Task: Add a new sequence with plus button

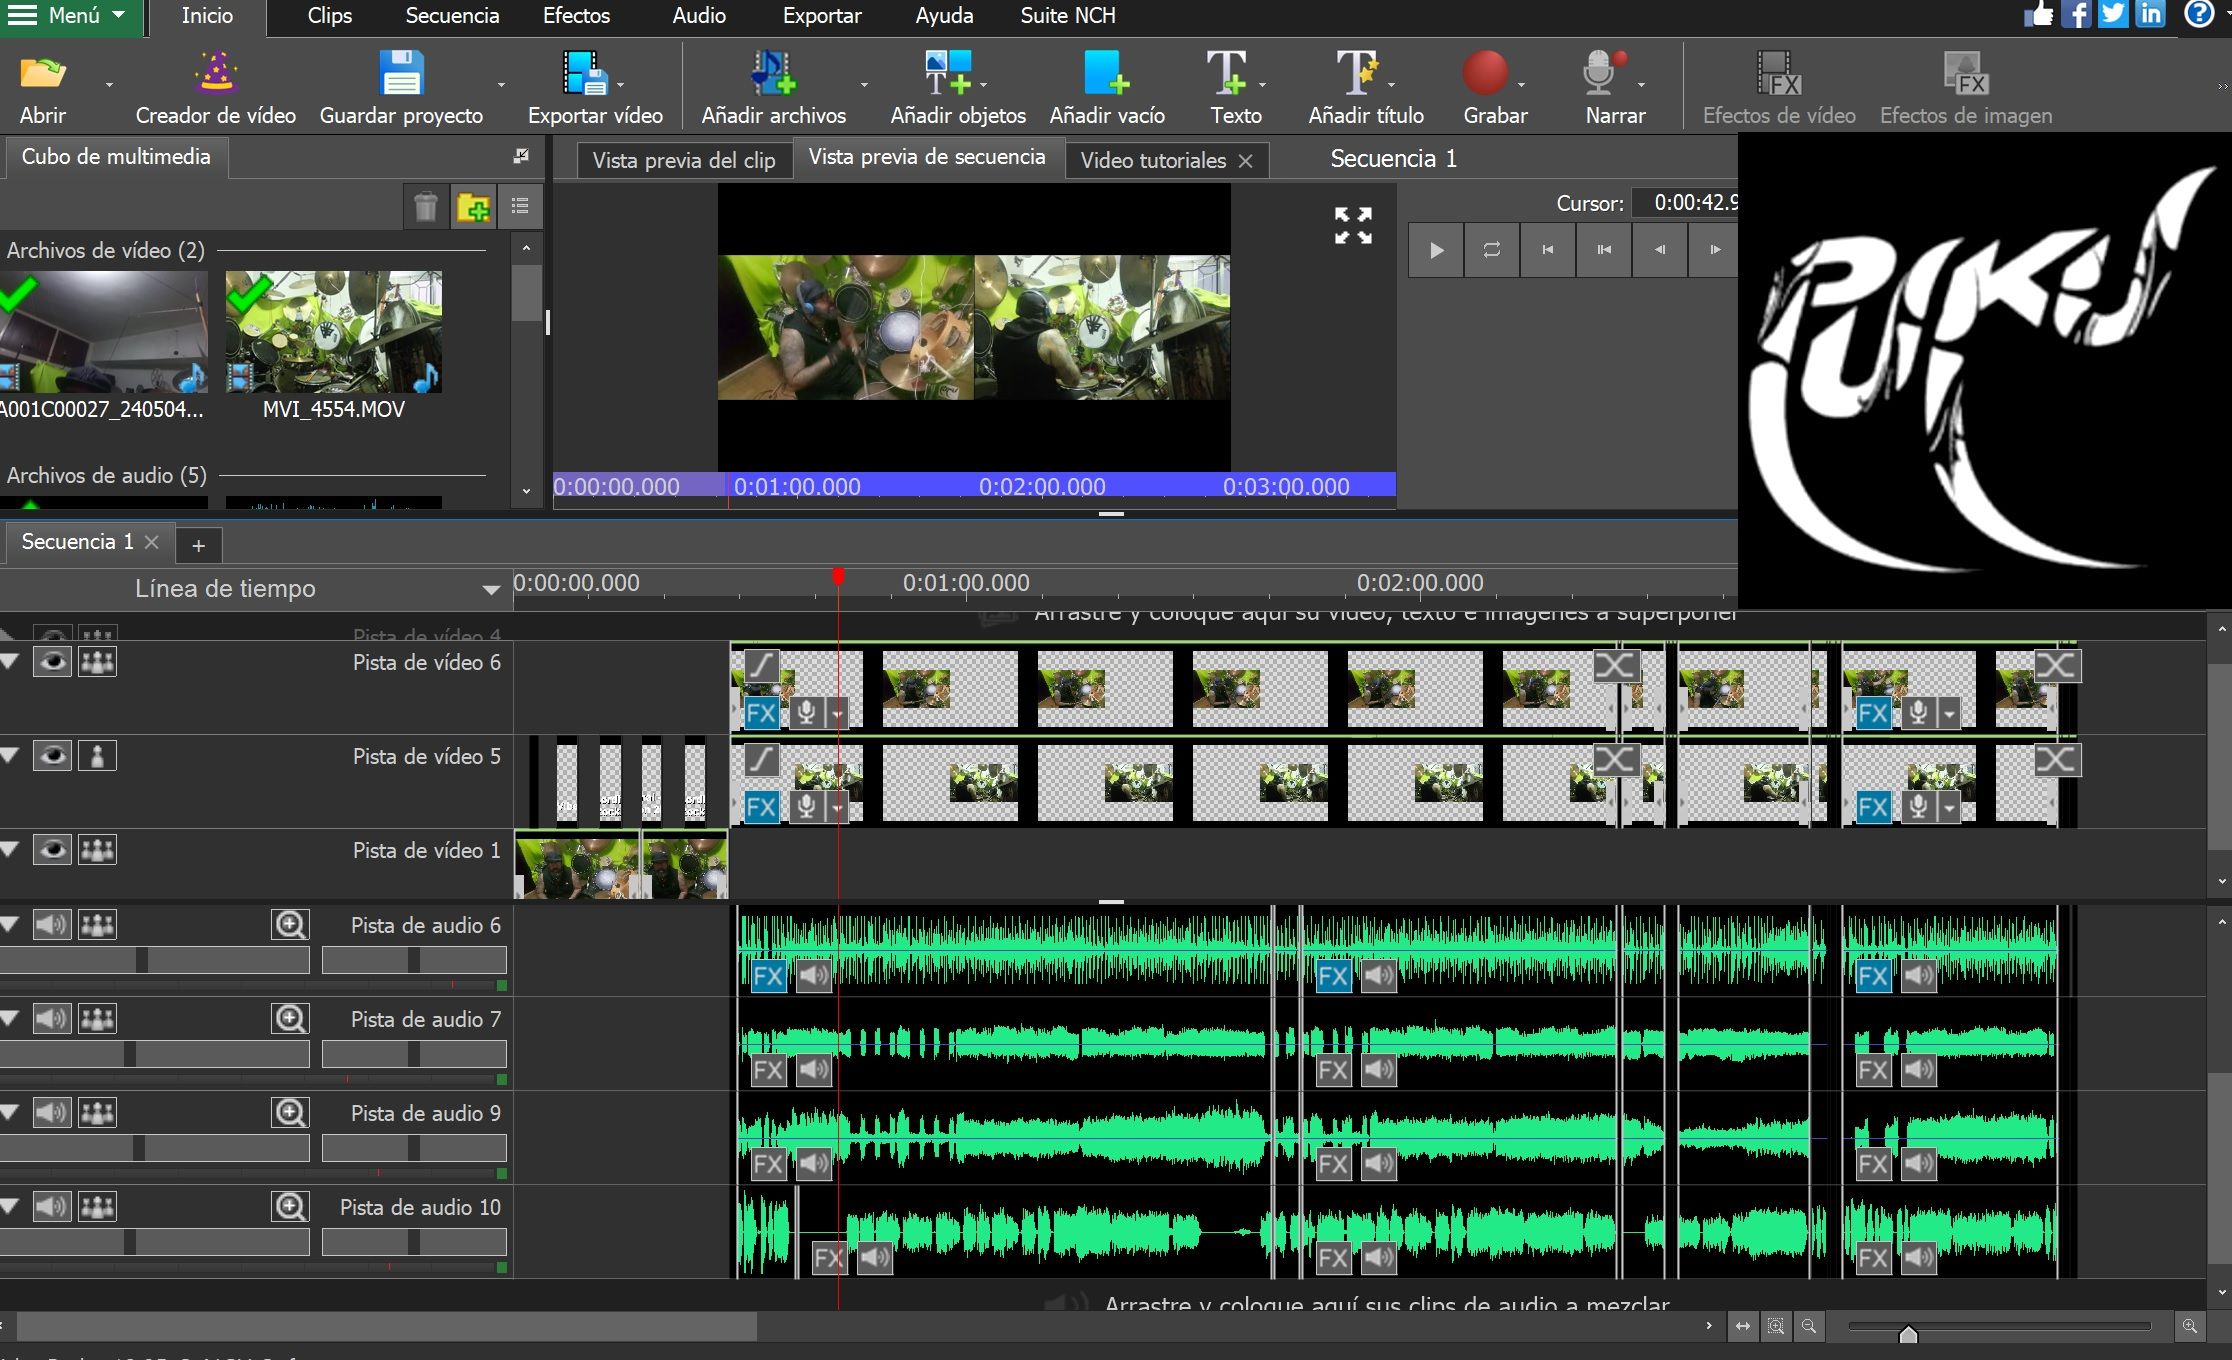Action: [x=198, y=545]
